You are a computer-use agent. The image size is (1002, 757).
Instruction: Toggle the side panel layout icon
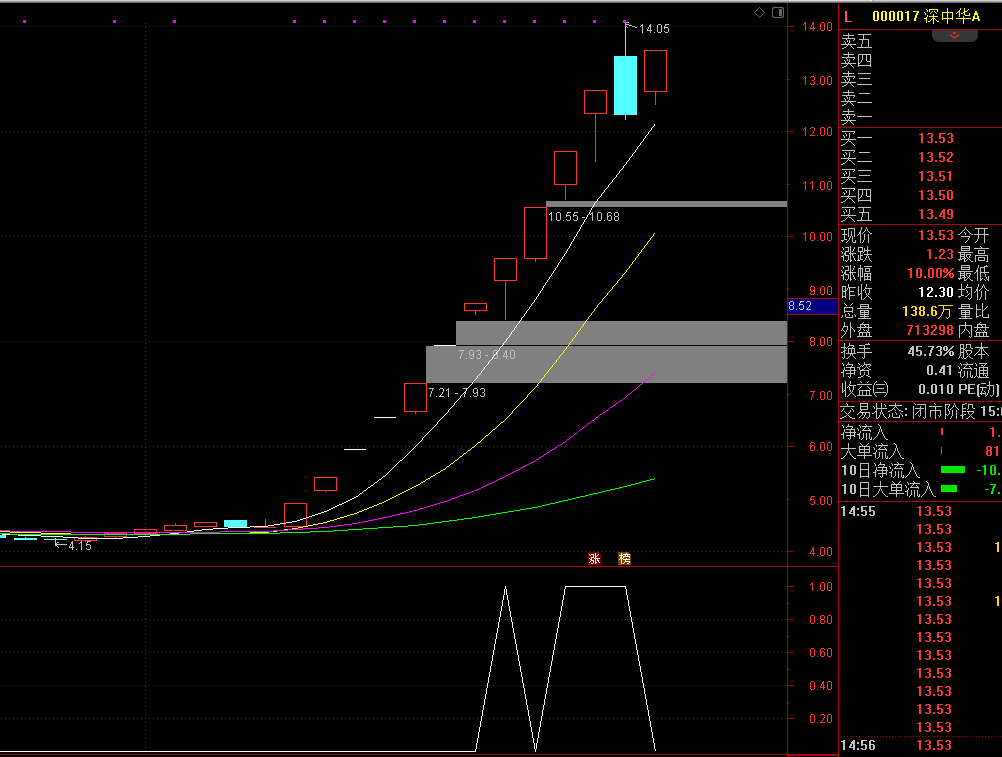pos(778,12)
